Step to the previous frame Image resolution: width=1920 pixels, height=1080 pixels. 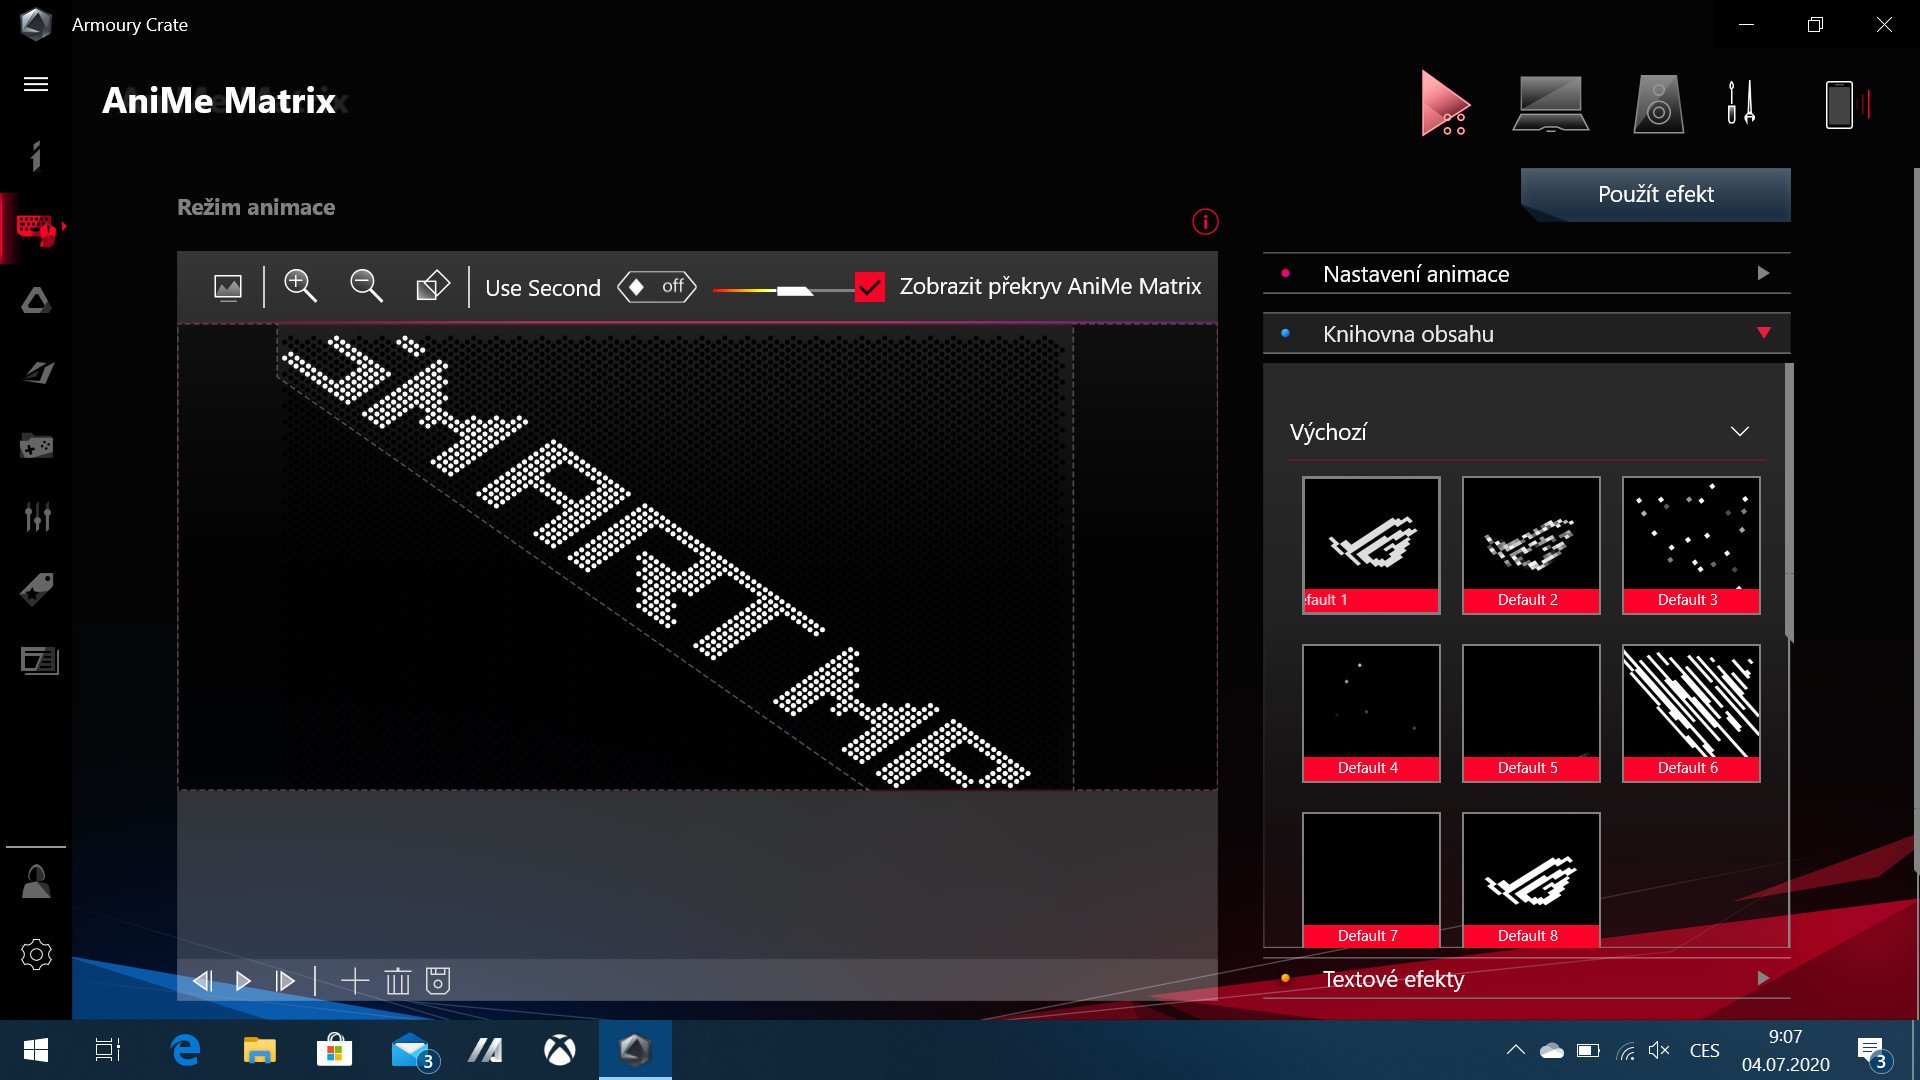pyautogui.click(x=202, y=981)
